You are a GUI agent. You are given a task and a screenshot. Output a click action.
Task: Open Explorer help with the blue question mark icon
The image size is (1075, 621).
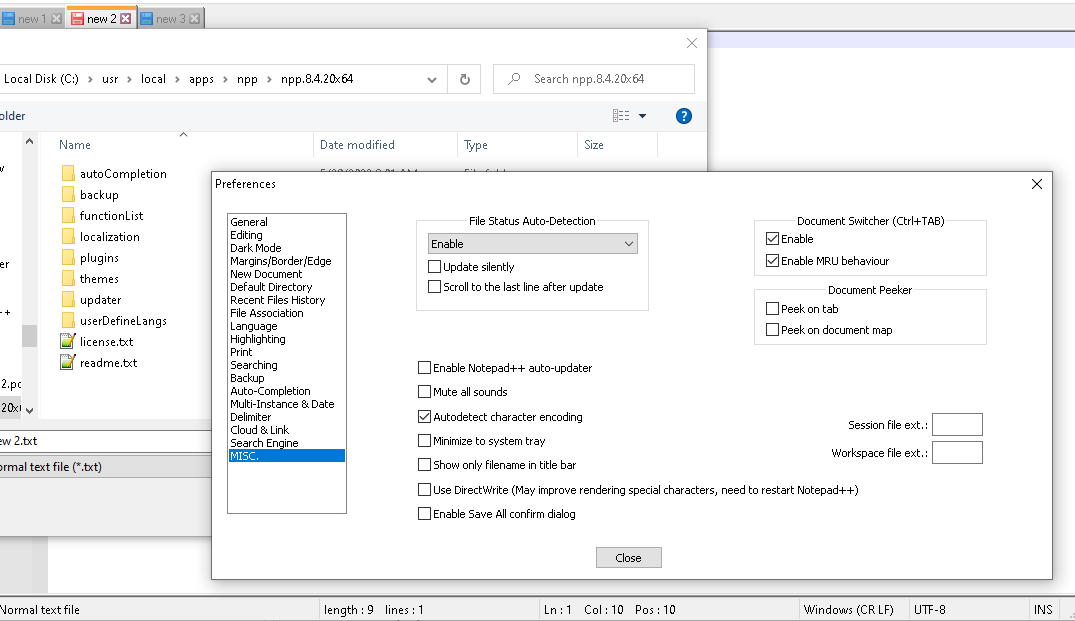tap(683, 115)
